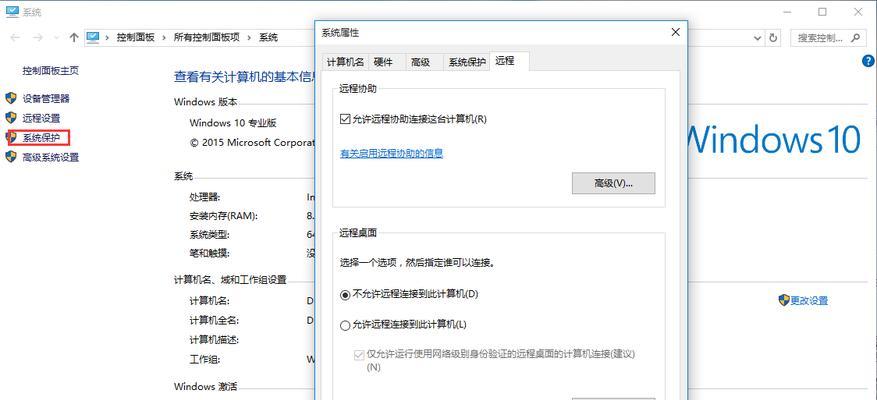
Task: Click the computer icon in the address bar
Action: click(x=93, y=37)
